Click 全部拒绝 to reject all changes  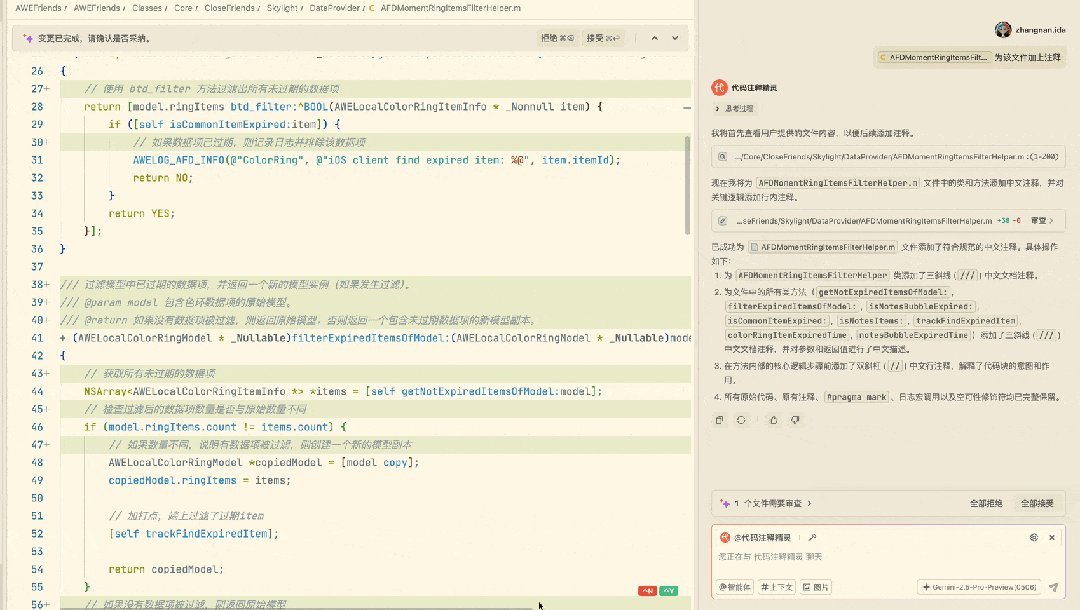coord(986,503)
